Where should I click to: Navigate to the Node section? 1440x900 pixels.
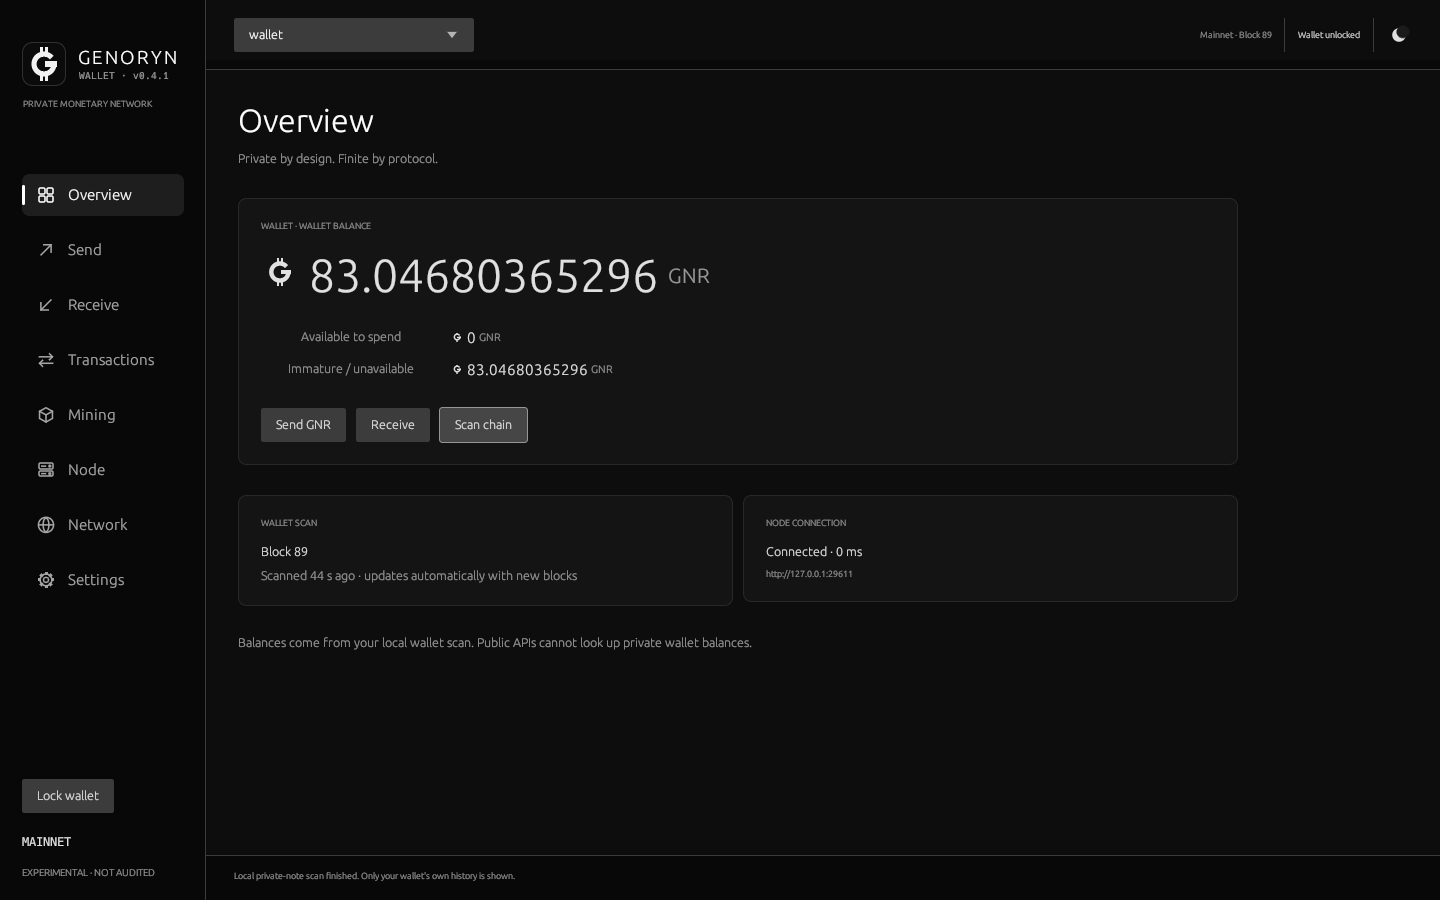pos(103,470)
